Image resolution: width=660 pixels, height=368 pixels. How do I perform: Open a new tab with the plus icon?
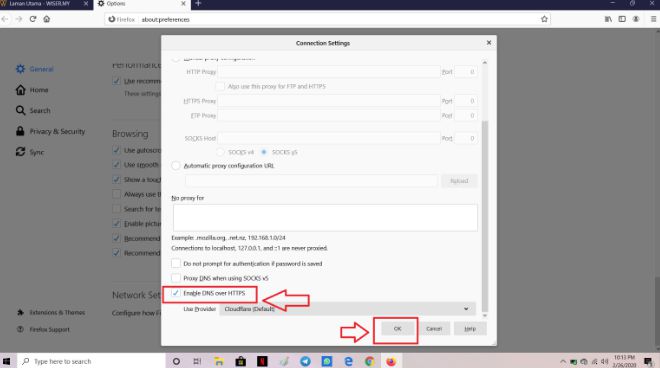[198, 4]
